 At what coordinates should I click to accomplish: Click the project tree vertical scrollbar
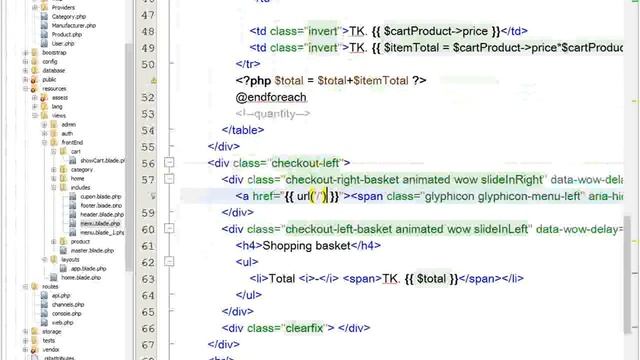[129, 157]
